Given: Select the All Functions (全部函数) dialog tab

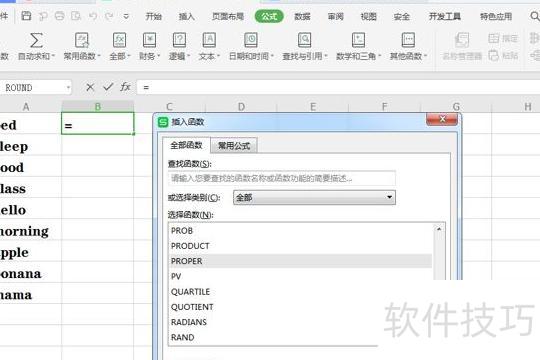Looking at the screenshot, I should click(x=186, y=145).
